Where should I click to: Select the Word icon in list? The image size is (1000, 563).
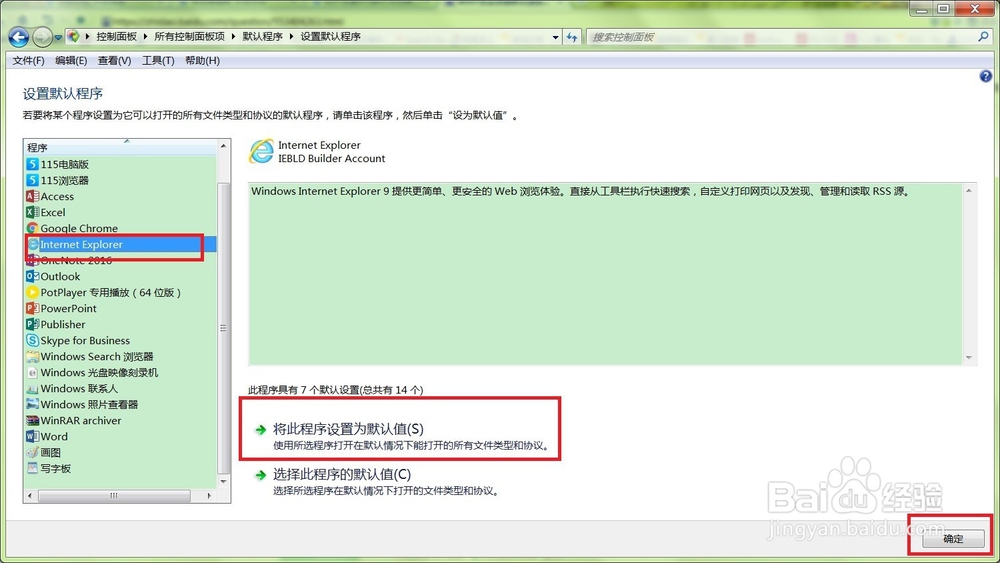pyautogui.click(x=33, y=436)
